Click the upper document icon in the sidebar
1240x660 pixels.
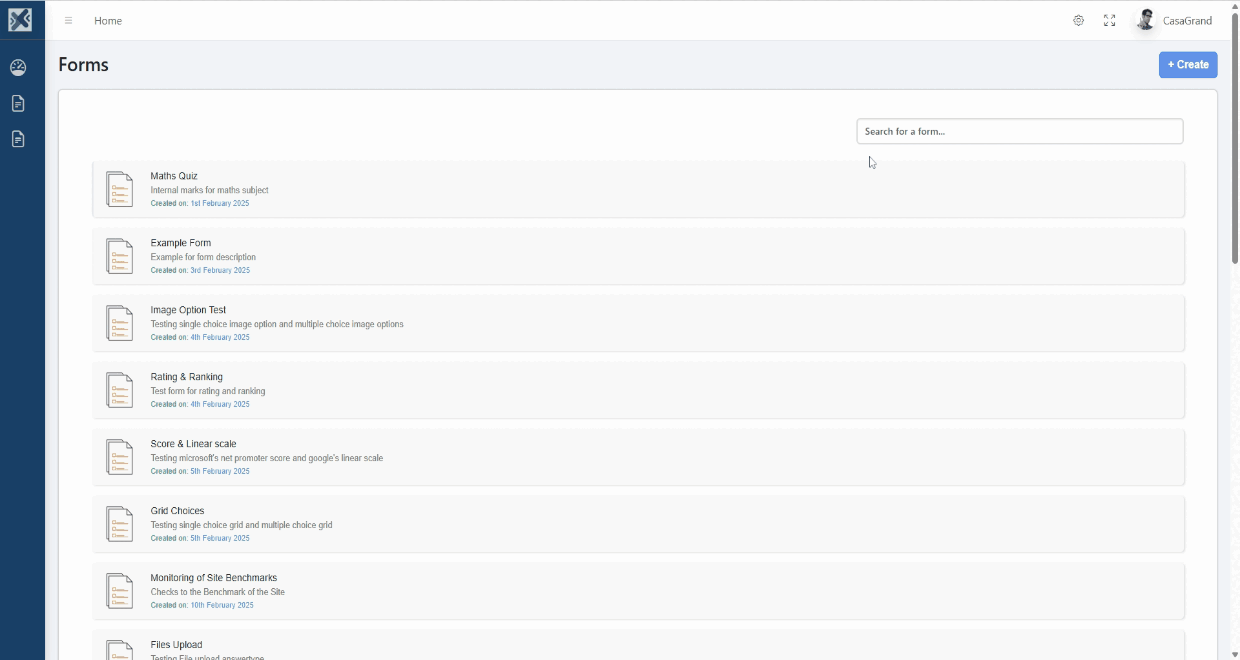point(18,104)
